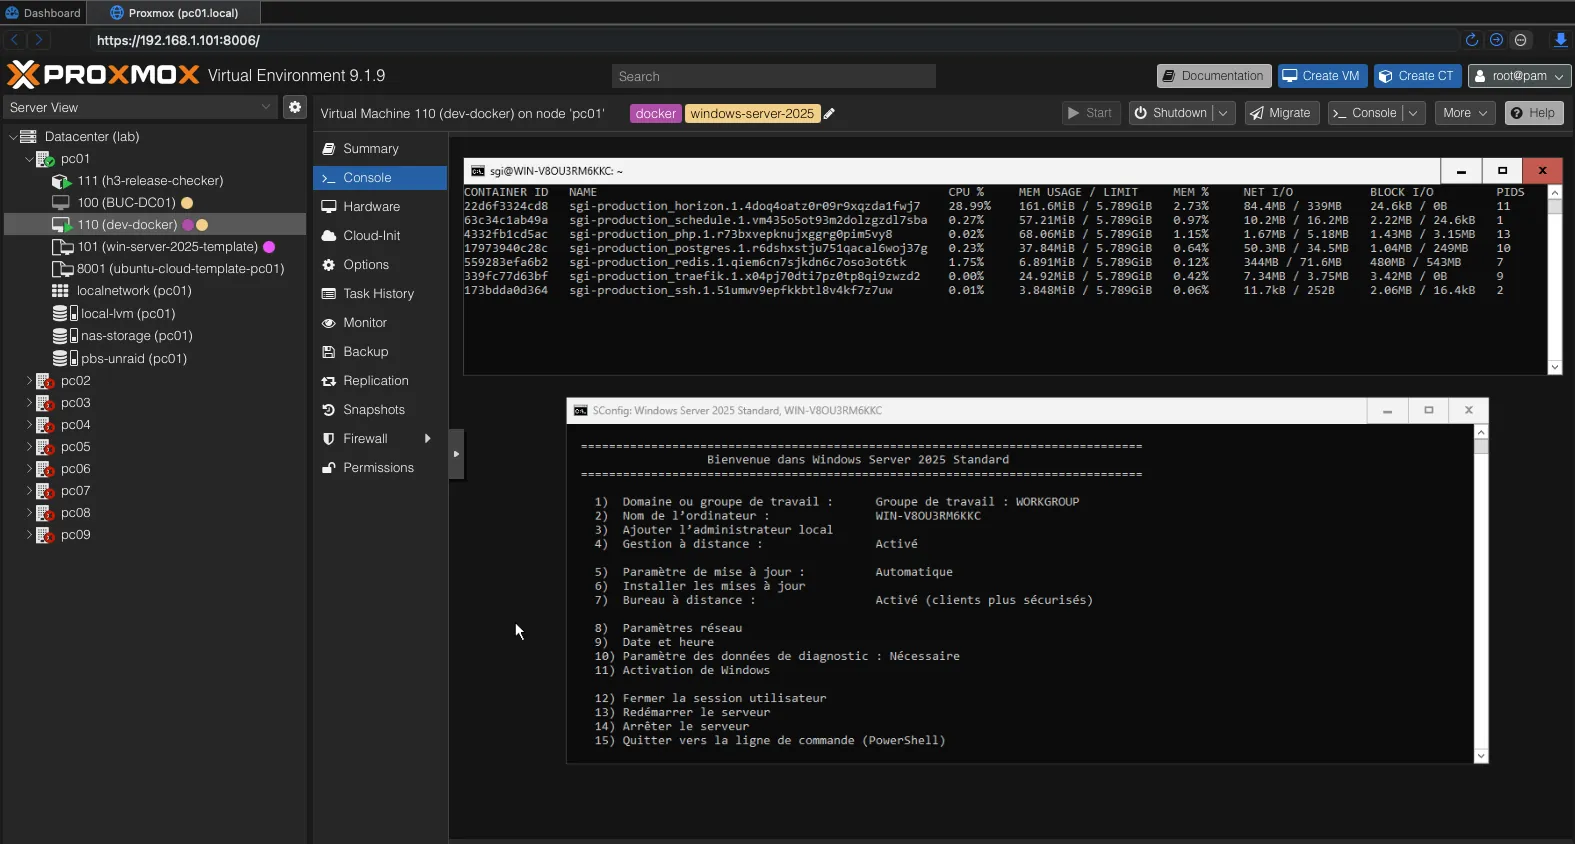This screenshot has width=1575, height=844.
Task: Click the Documentation button
Action: coord(1214,76)
